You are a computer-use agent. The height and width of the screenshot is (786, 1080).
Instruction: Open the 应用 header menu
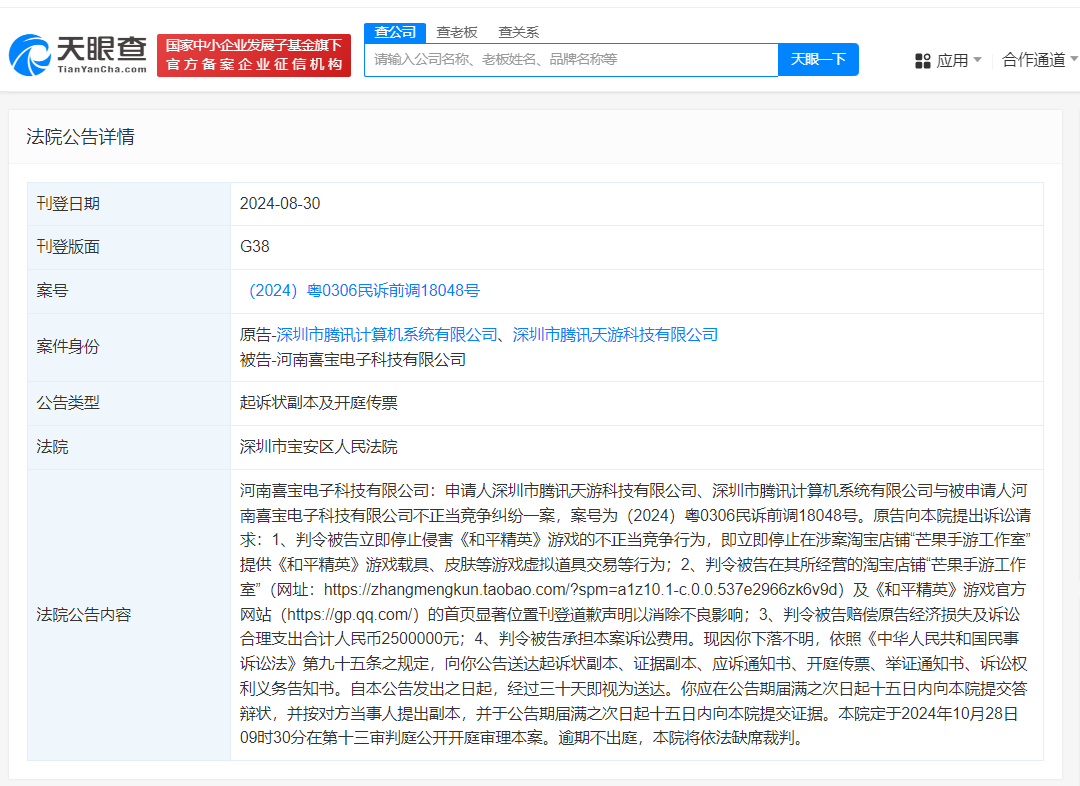(954, 60)
